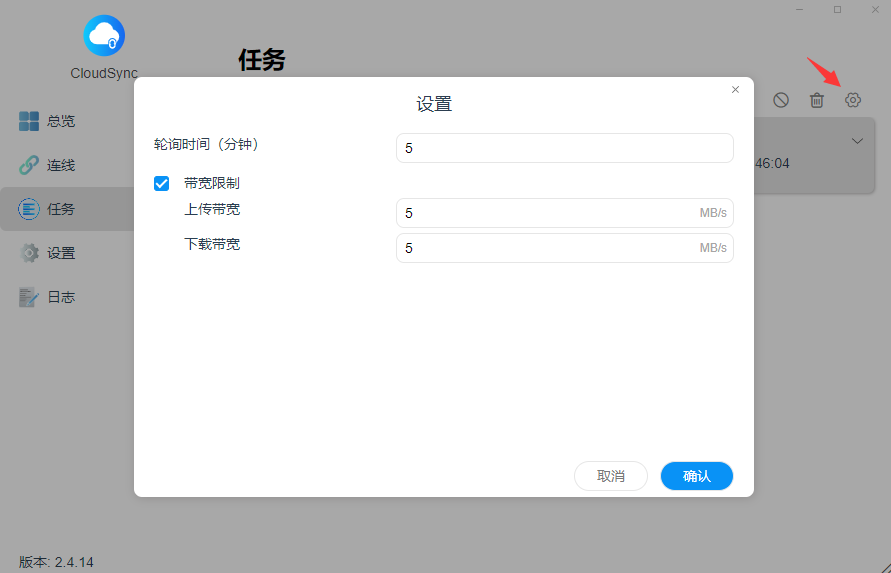Toggle the 带宽限制 checkbox
The image size is (891, 573).
pyautogui.click(x=162, y=184)
